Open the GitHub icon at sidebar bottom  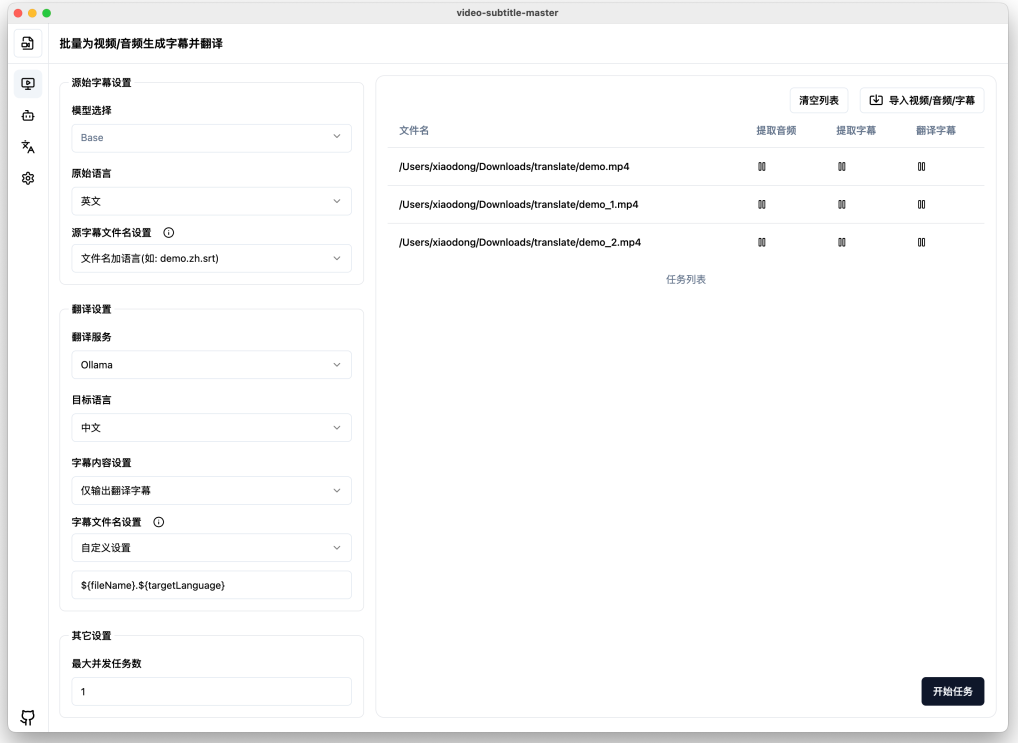point(28,717)
